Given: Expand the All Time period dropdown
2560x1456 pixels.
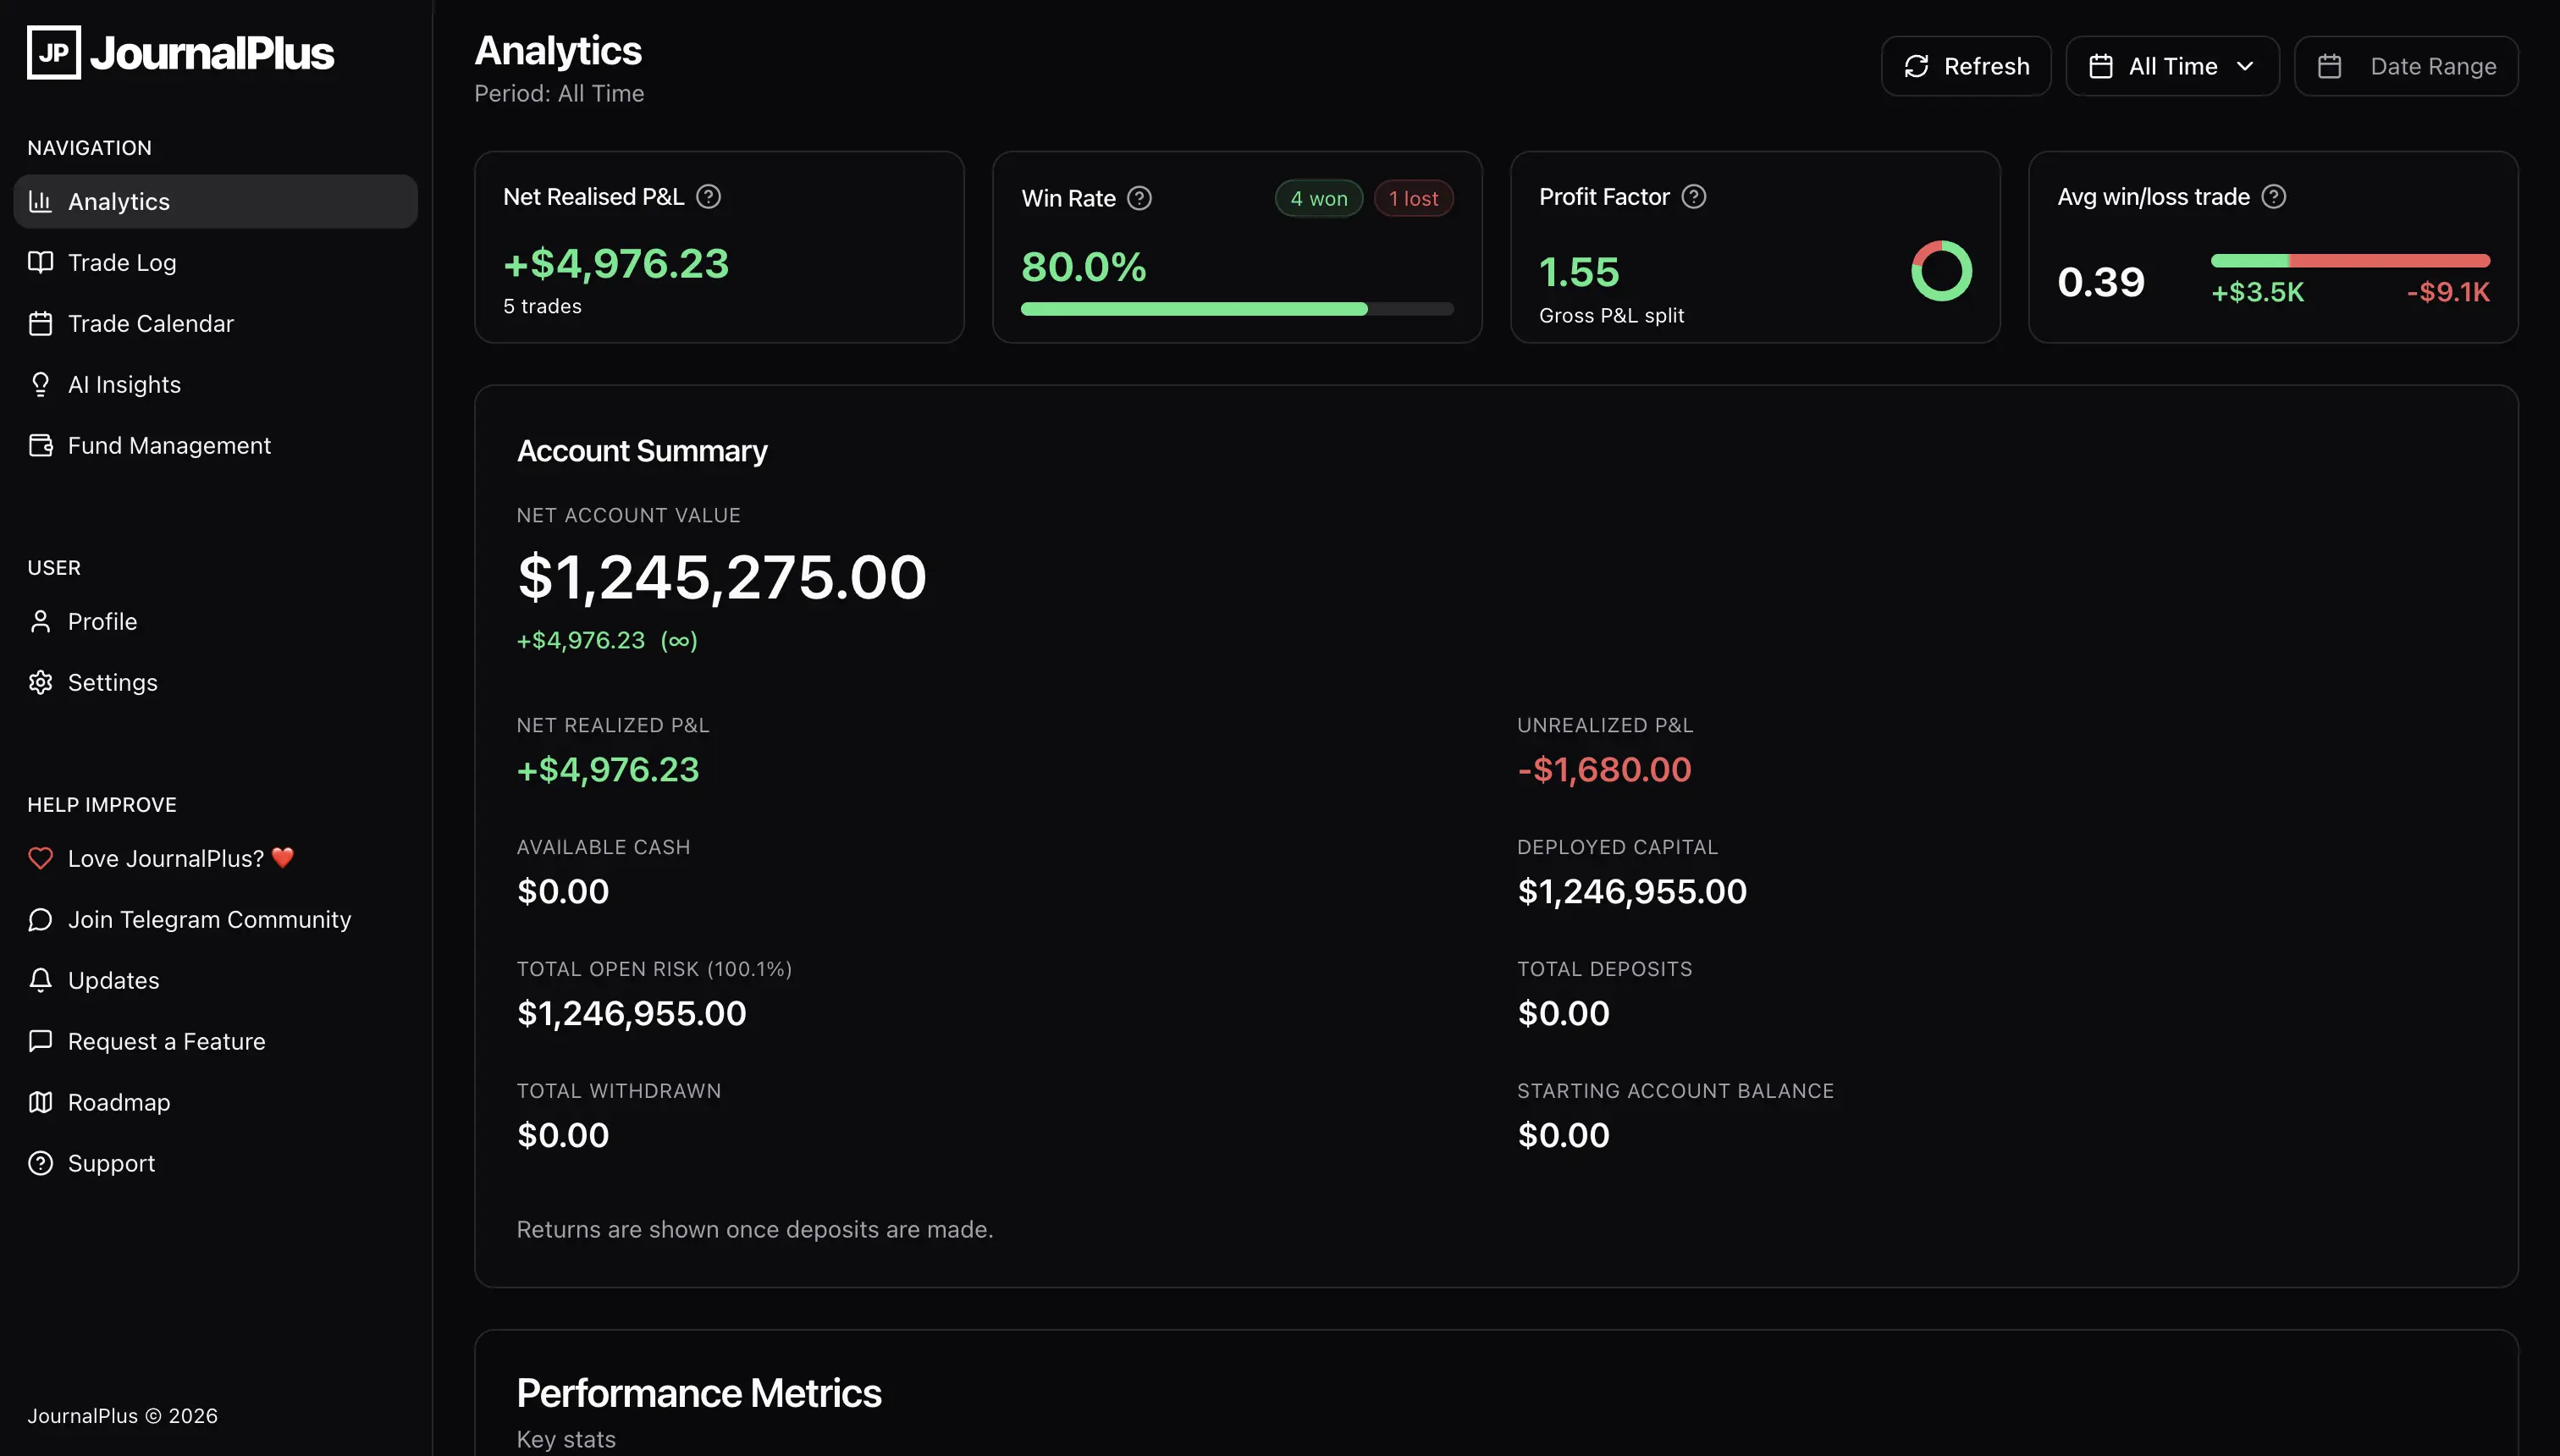Looking at the screenshot, I should point(2171,66).
